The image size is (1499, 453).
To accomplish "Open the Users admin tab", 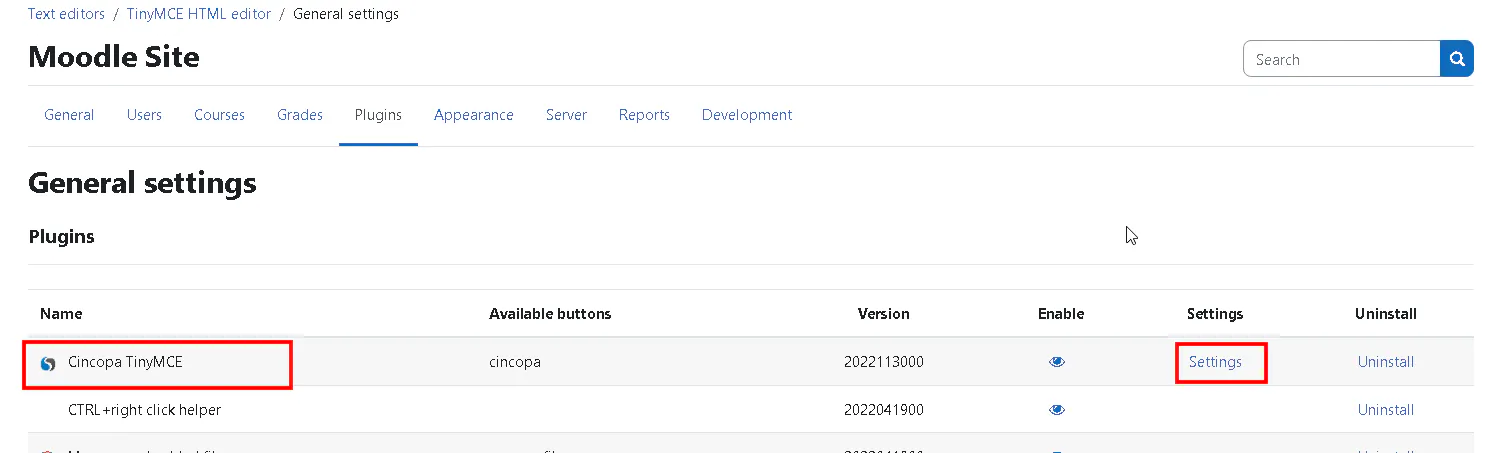I will pyautogui.click(x=144, y=115).
